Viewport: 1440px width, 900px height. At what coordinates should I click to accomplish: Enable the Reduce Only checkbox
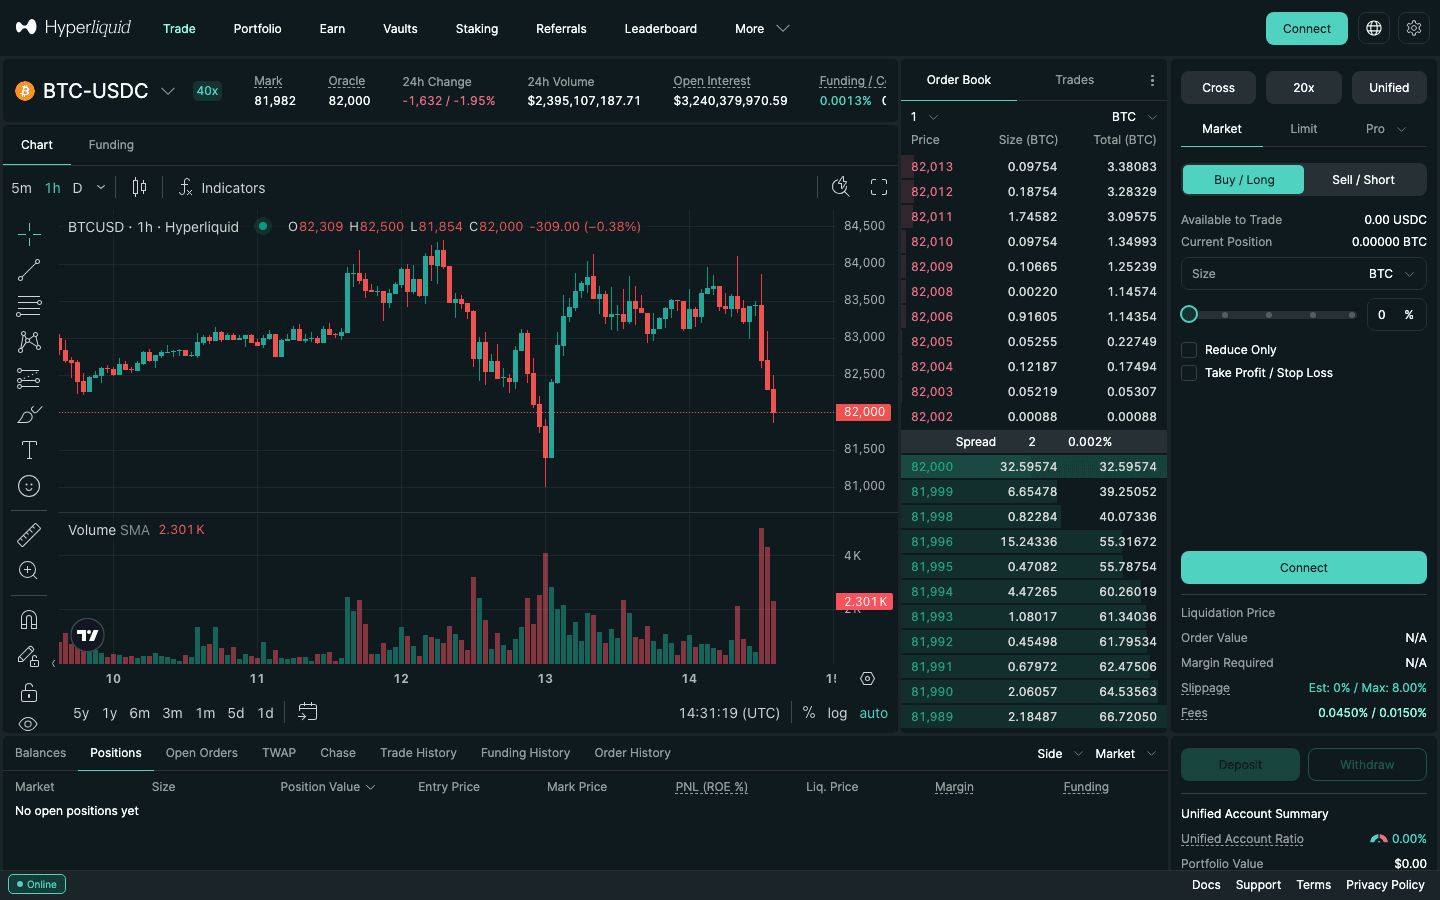[x=1189, y=350]
